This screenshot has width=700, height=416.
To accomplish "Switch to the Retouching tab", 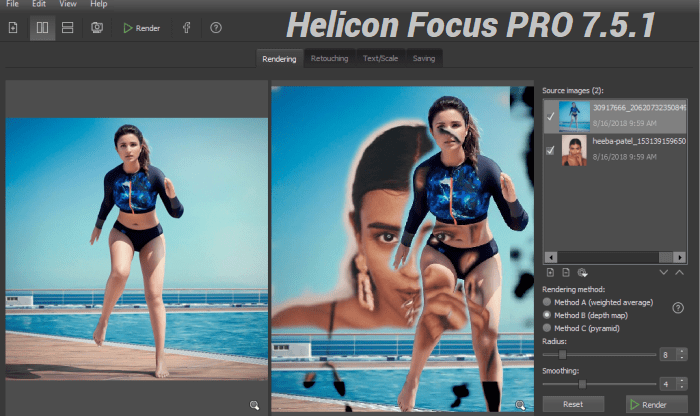I will (x=329, y=58).
